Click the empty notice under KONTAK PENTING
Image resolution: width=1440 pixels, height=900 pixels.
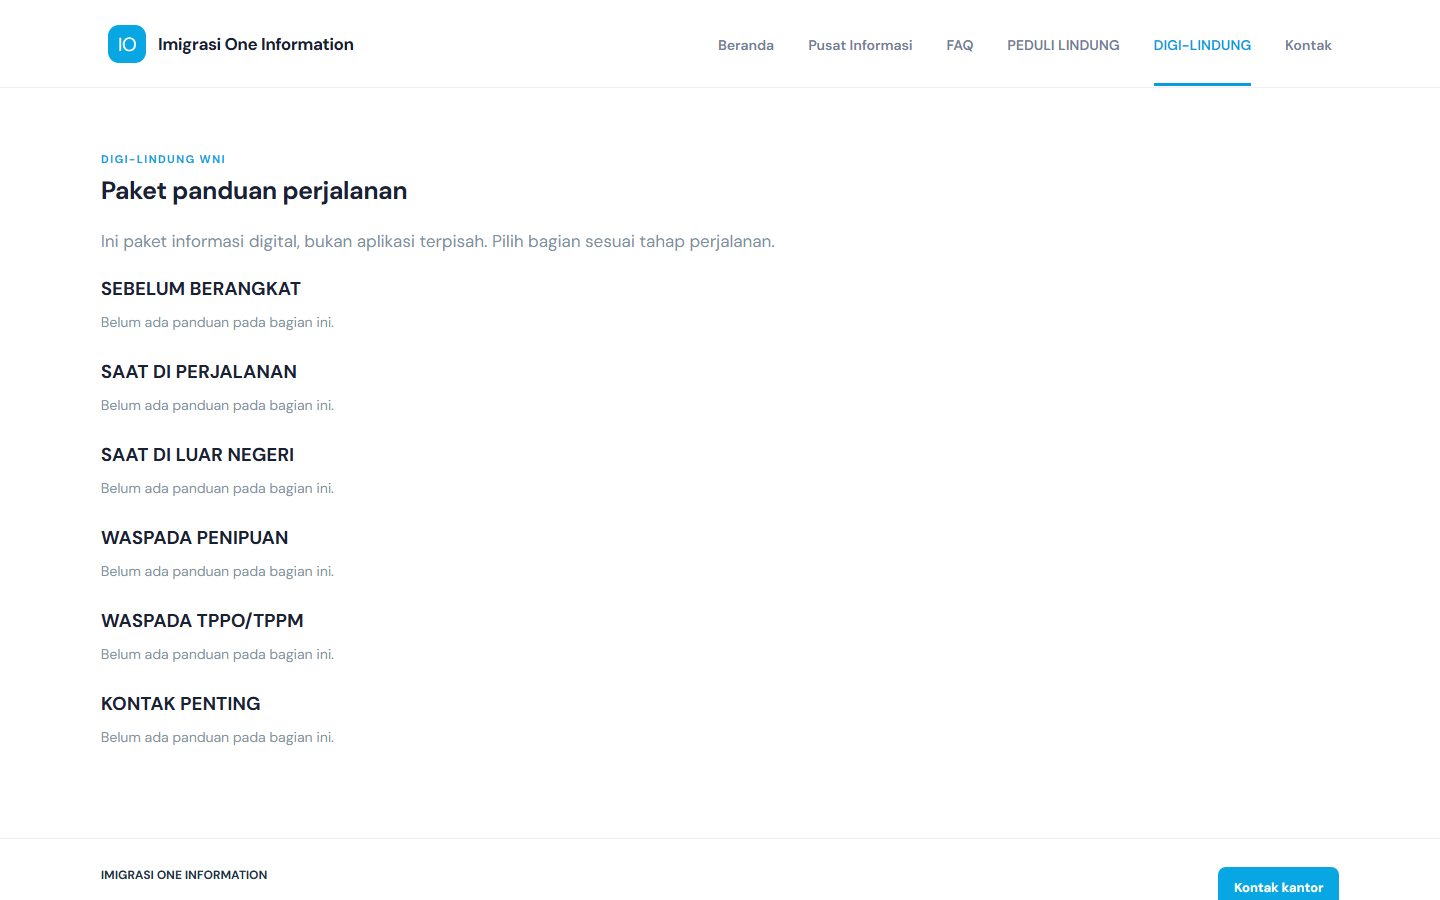pyautogui.click(x=217, y=737)
